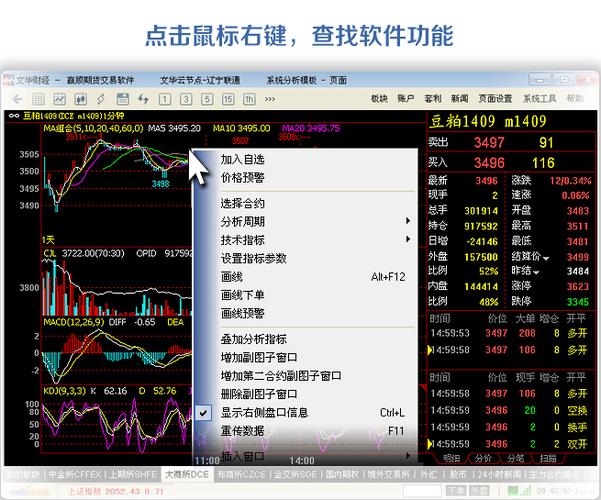Open the 新闻 menu
601x500 pixels.
(460, 99)
